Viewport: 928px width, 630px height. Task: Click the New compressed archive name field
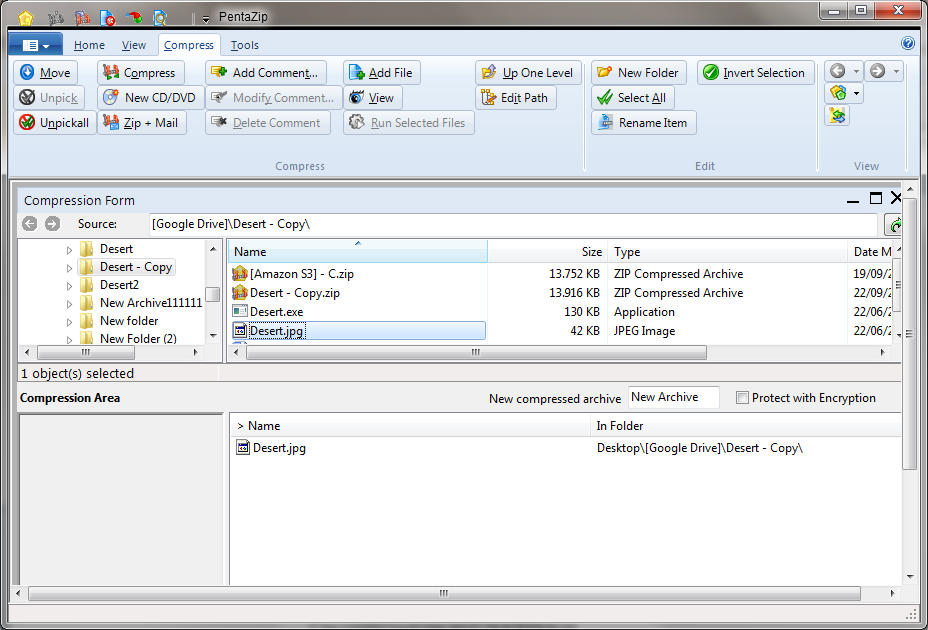pos(674,397)
